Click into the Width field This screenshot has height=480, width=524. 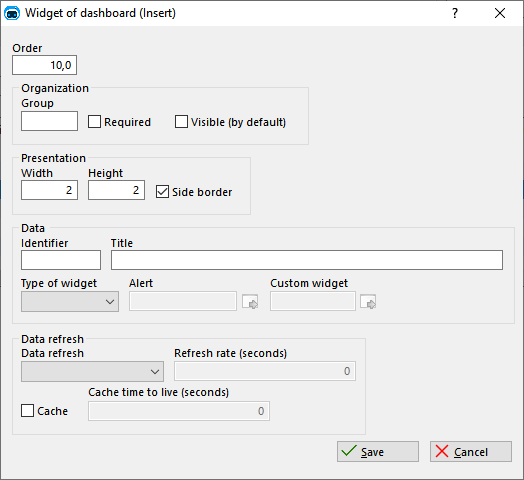click(x=49, y=190)
